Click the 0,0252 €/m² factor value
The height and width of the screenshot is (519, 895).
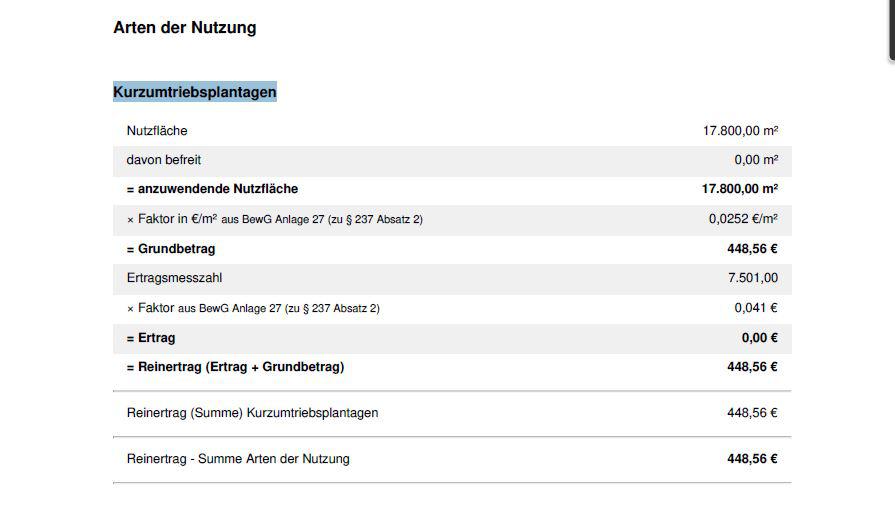pos(743,219)
